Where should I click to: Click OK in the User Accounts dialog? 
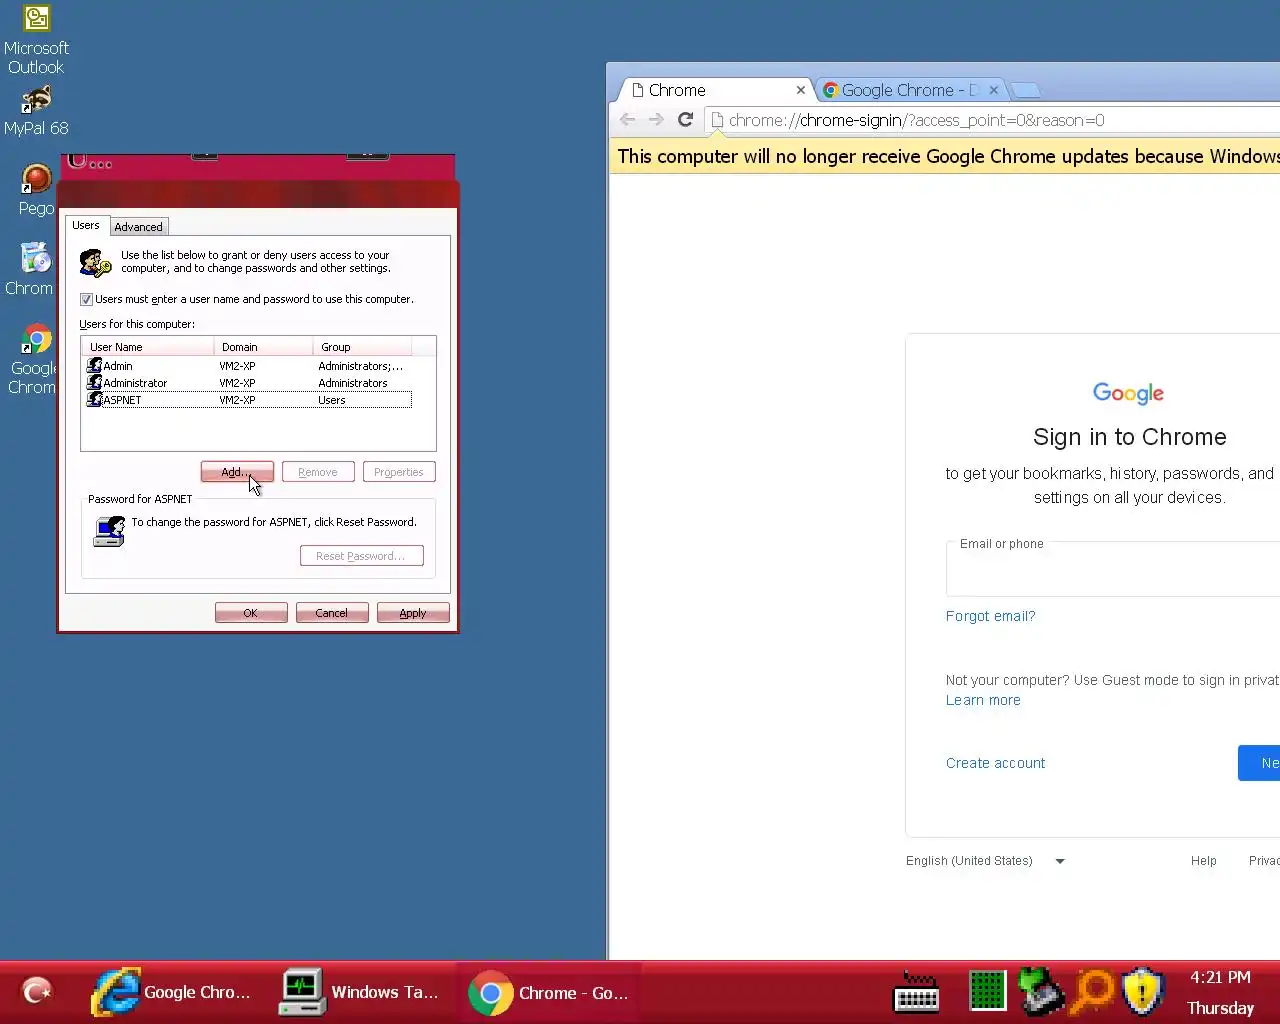tap(251, 613)
